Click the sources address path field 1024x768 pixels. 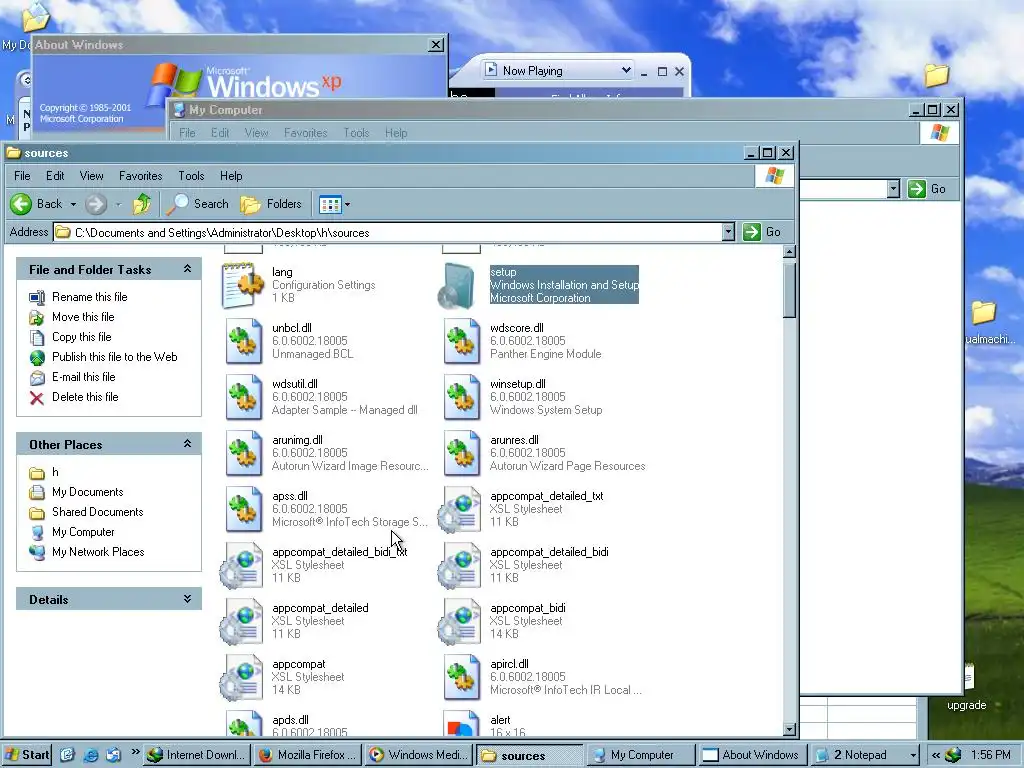[388, 232]
